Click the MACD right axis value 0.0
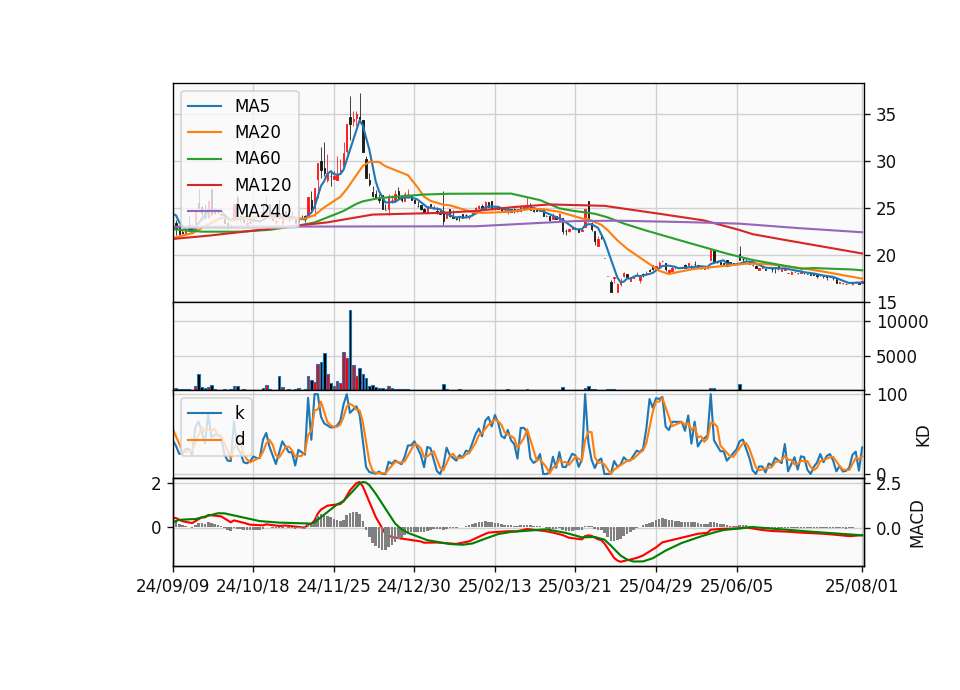 (x=888, y=528)
